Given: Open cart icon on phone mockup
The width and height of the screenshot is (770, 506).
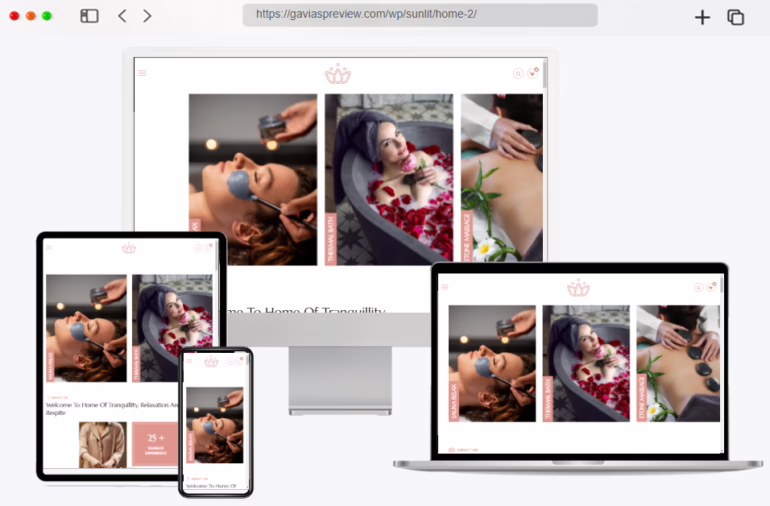Looking at the screenshot, I should click(x=239, y=361).
